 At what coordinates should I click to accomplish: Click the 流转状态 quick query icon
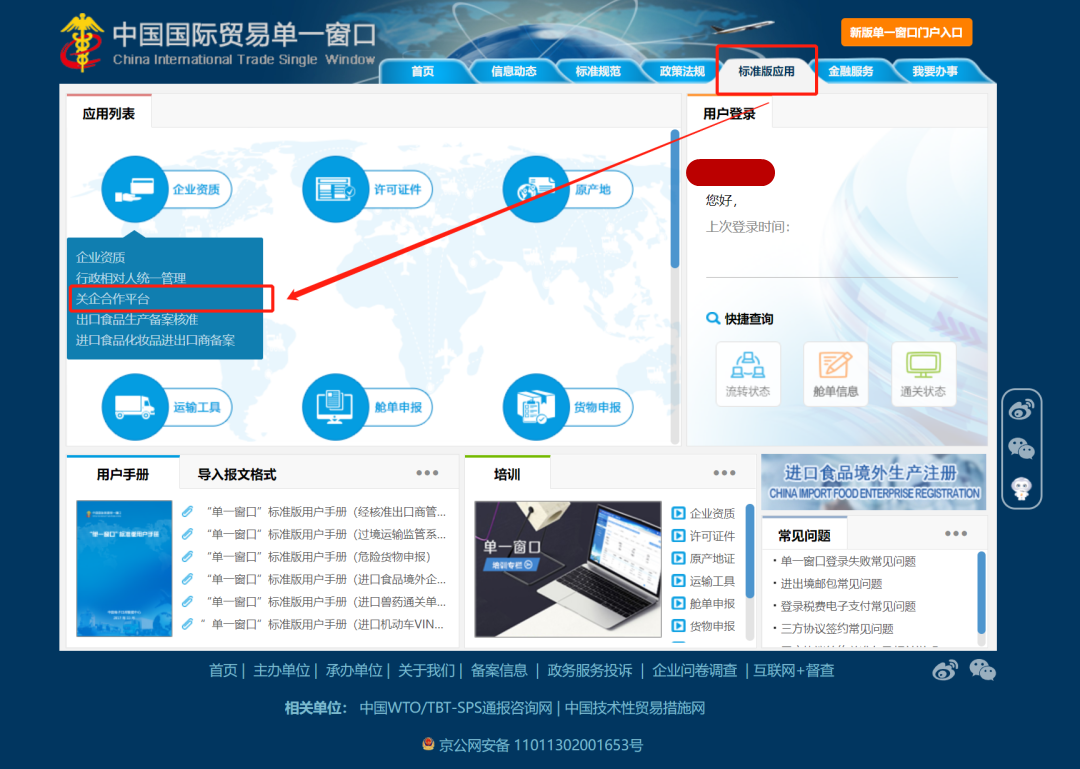[x=748, y=374]
